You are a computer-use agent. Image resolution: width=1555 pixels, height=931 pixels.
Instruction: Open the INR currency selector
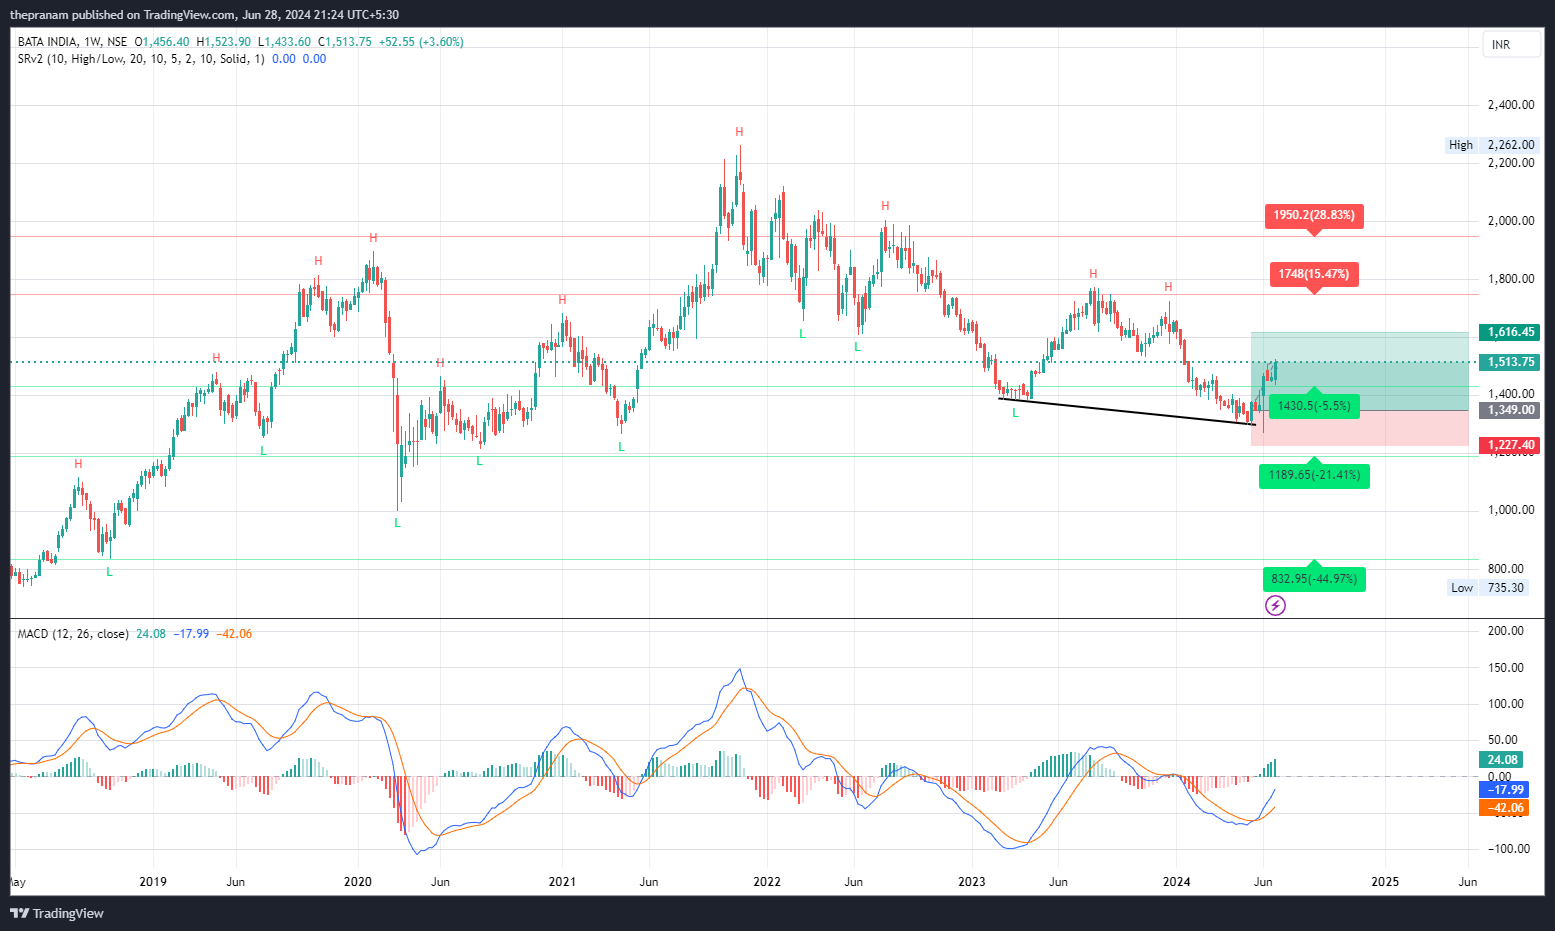point(1511,45)
